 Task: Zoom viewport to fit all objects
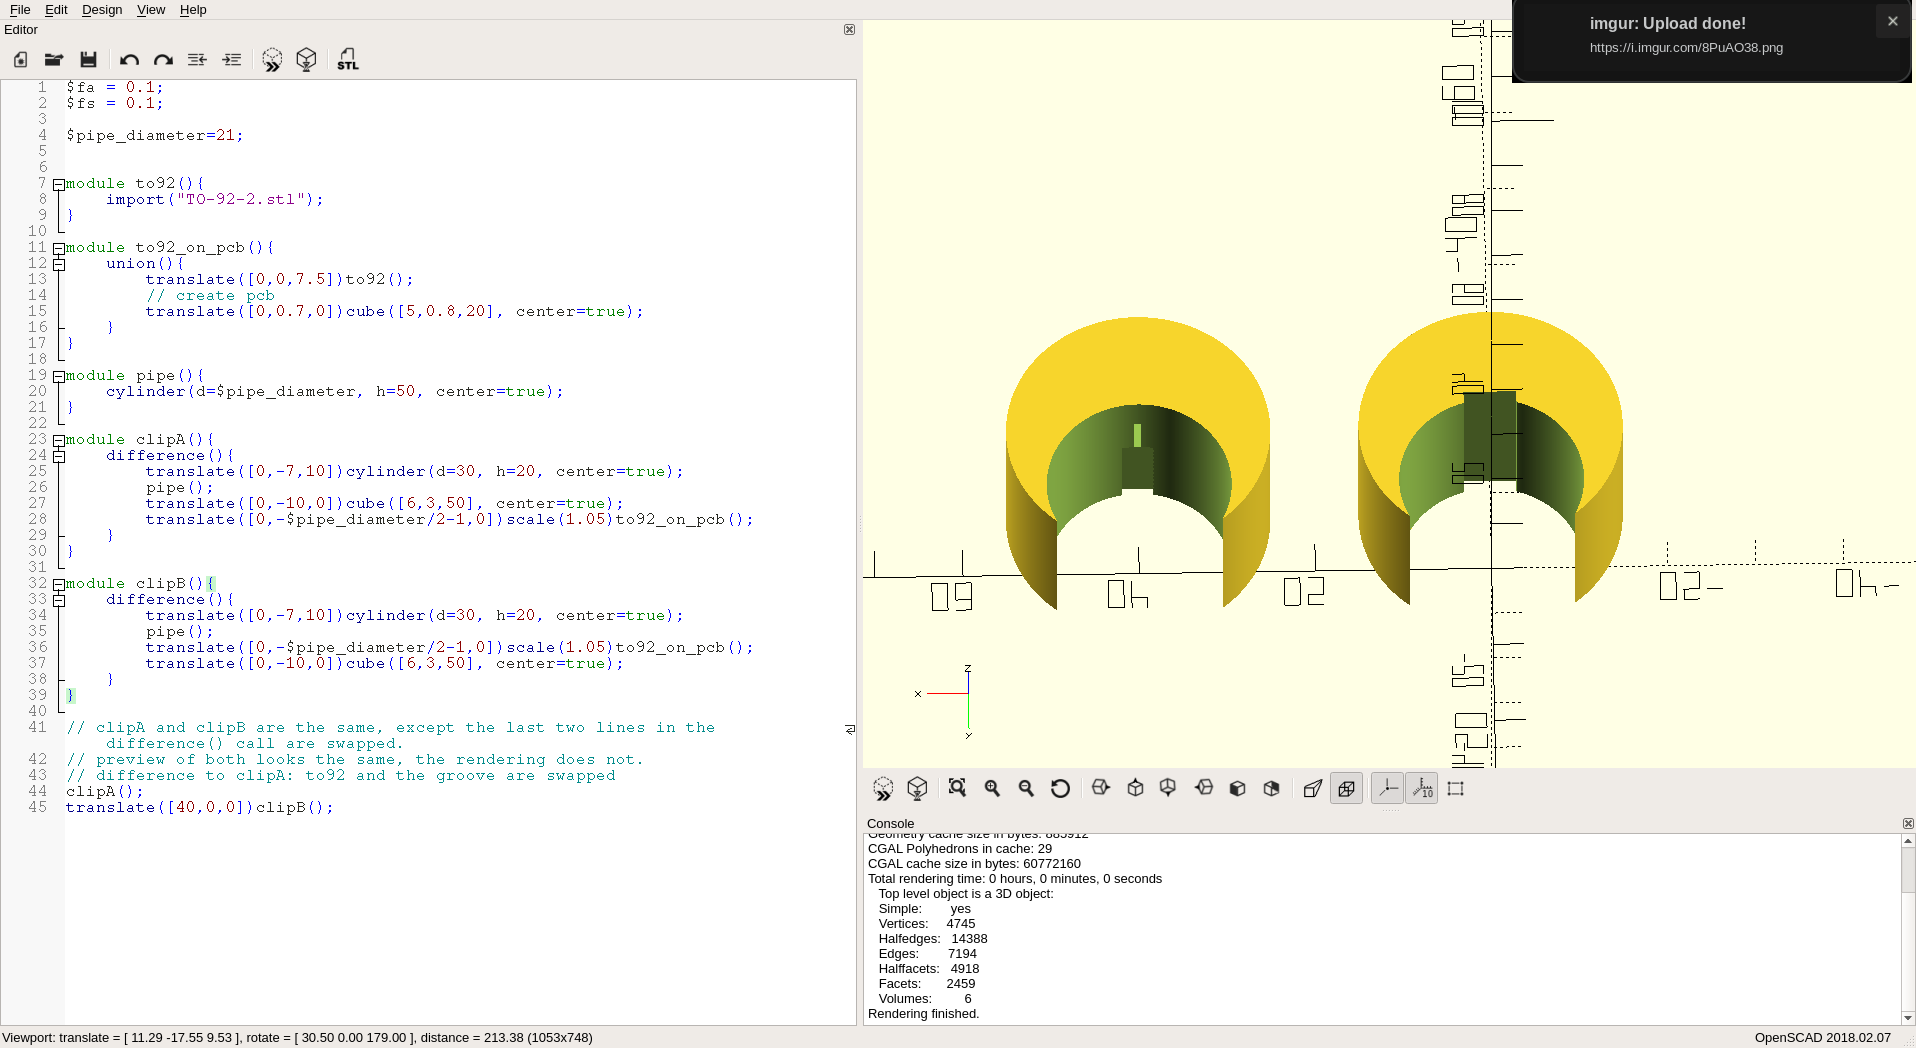pos(956,788)
